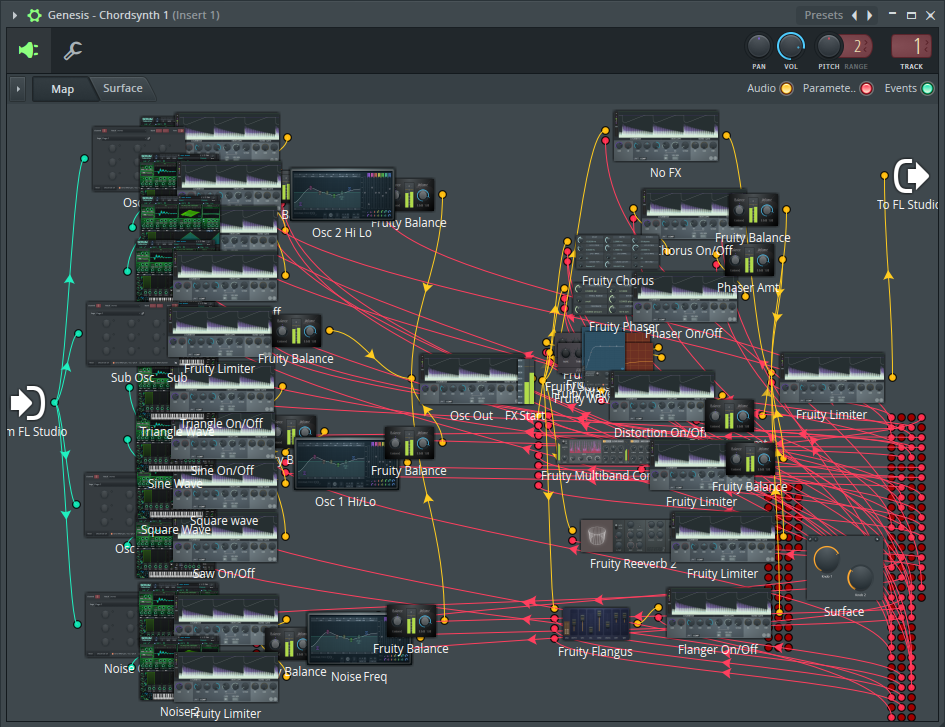Select the Sub Osc node
Viewport: 945px width, 727px height.
tap(127, 335)
